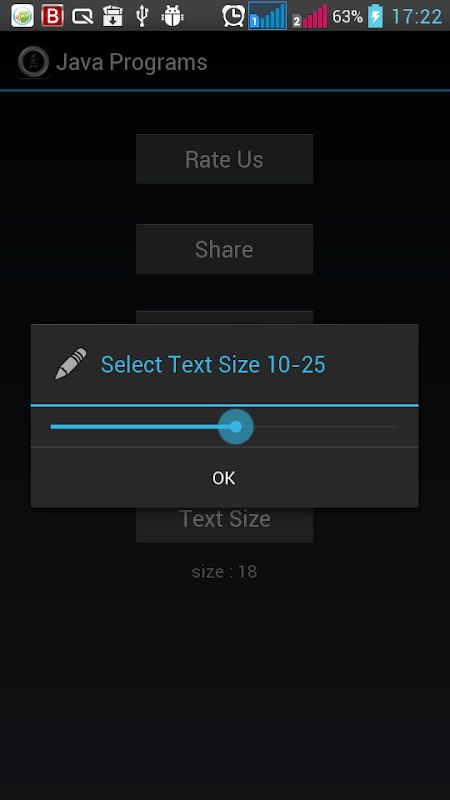Viewport: 450px width, 800px height.
Task: Tap the first notification icon in status bar
Action: click(x=22, y=16)
